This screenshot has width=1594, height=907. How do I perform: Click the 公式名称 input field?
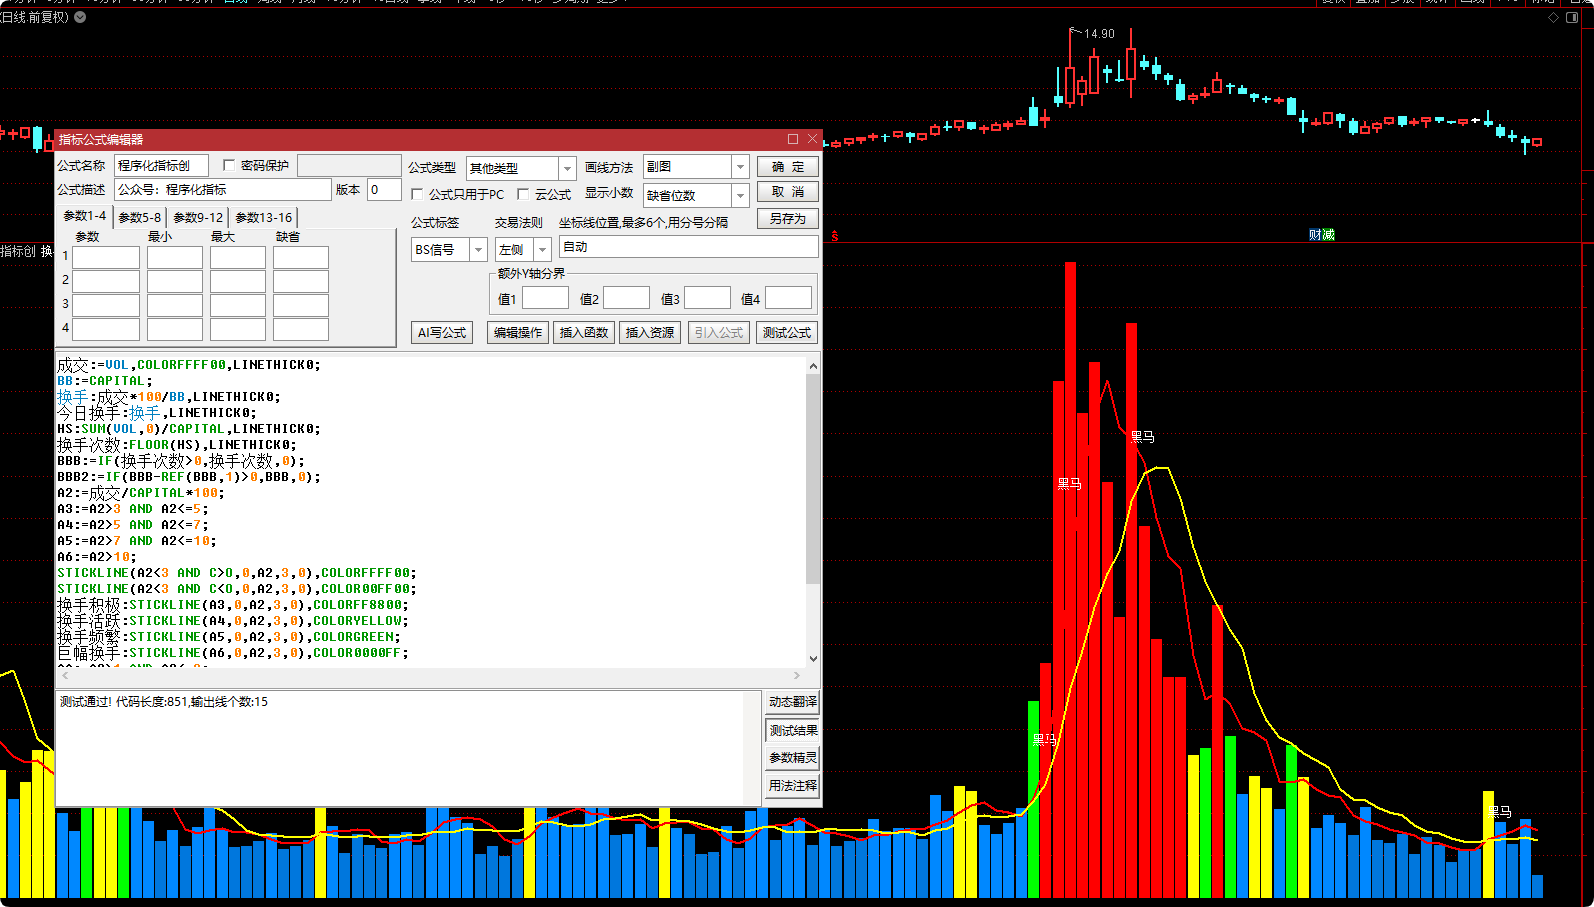(x=161, y=165)
